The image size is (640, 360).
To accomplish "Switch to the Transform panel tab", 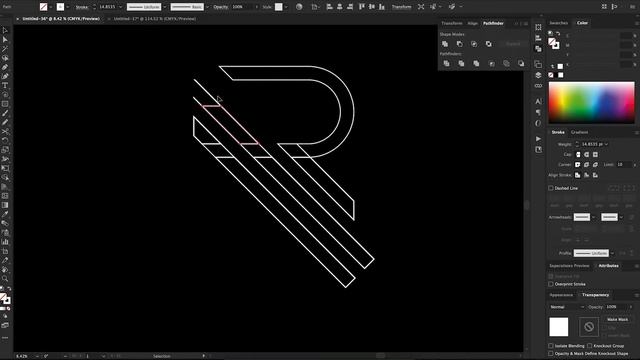I will coord(452,23).
